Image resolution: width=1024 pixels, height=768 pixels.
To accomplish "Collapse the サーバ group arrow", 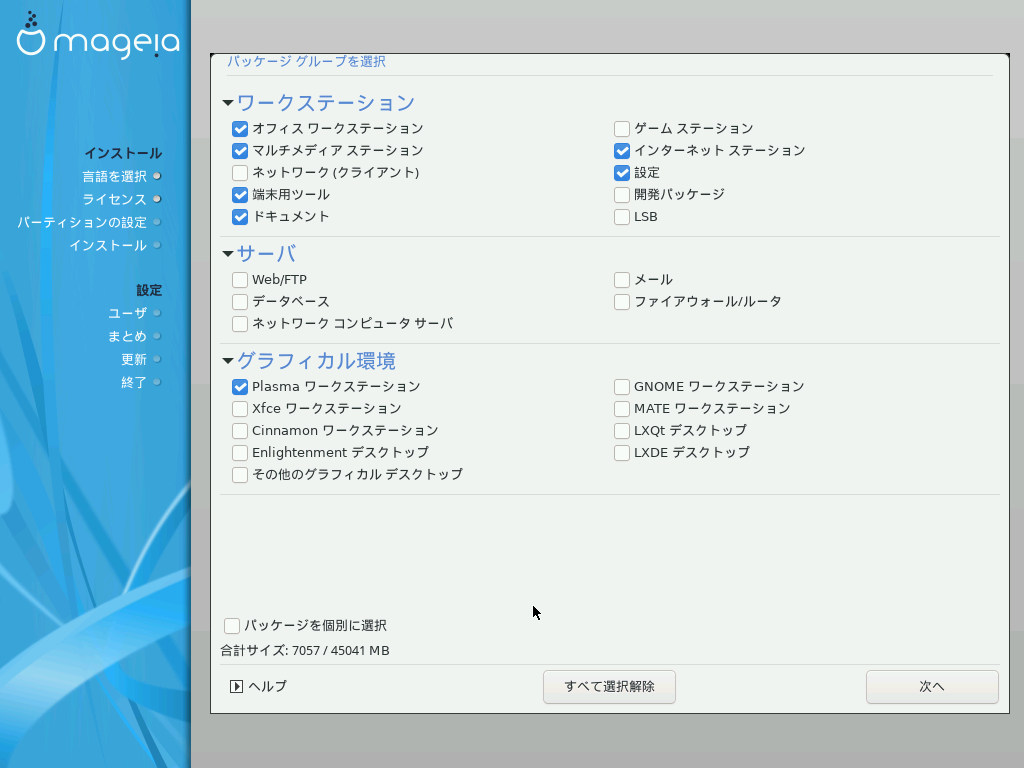I will click(x=228, y=253).
